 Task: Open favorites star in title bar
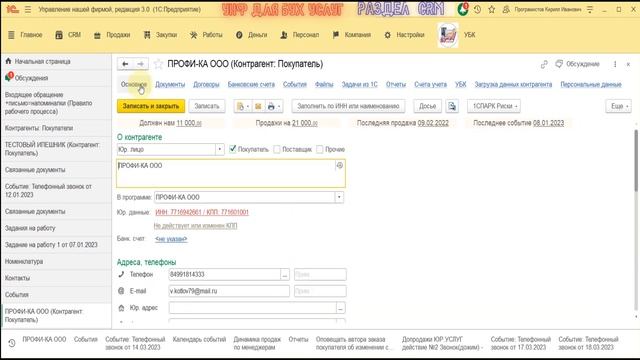click(x=491, y=9)
